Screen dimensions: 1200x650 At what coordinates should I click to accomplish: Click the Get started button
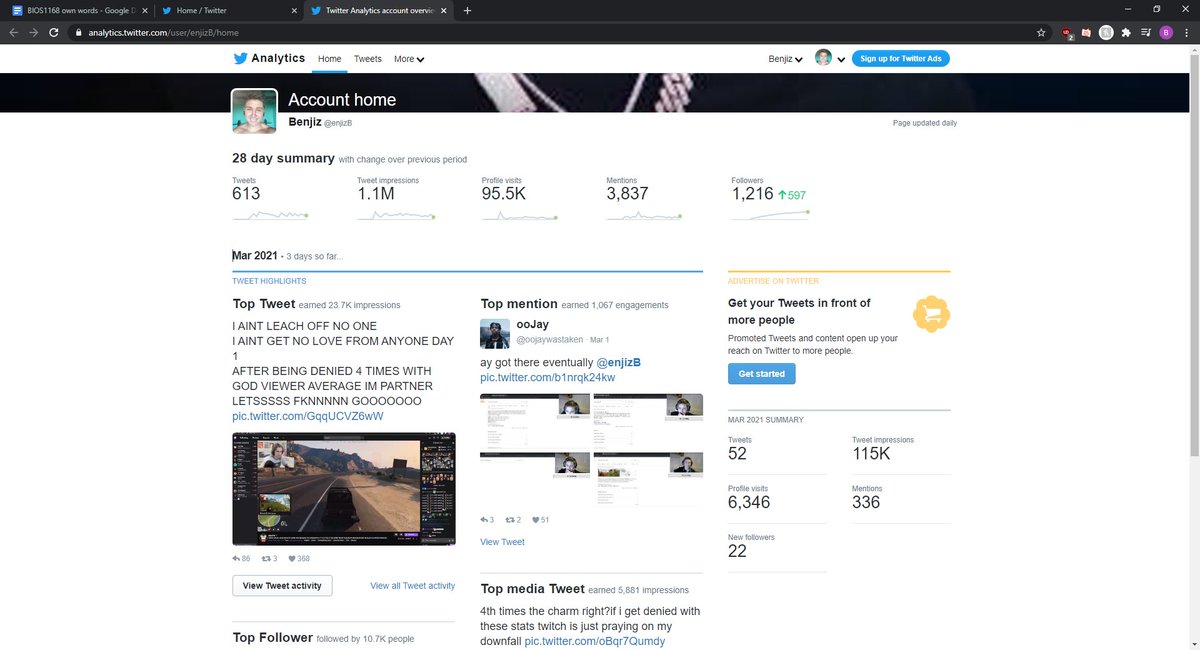coord(762,373)
